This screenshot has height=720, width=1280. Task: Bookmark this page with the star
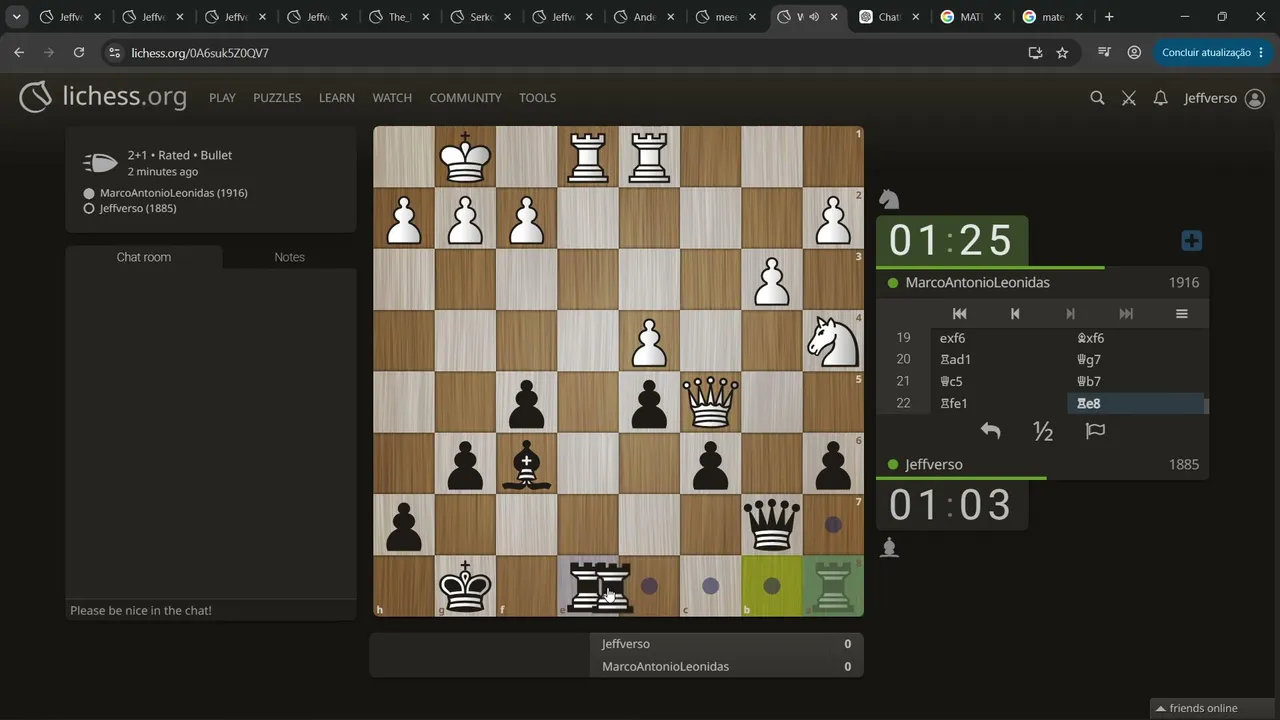[x=1062, y=52]
